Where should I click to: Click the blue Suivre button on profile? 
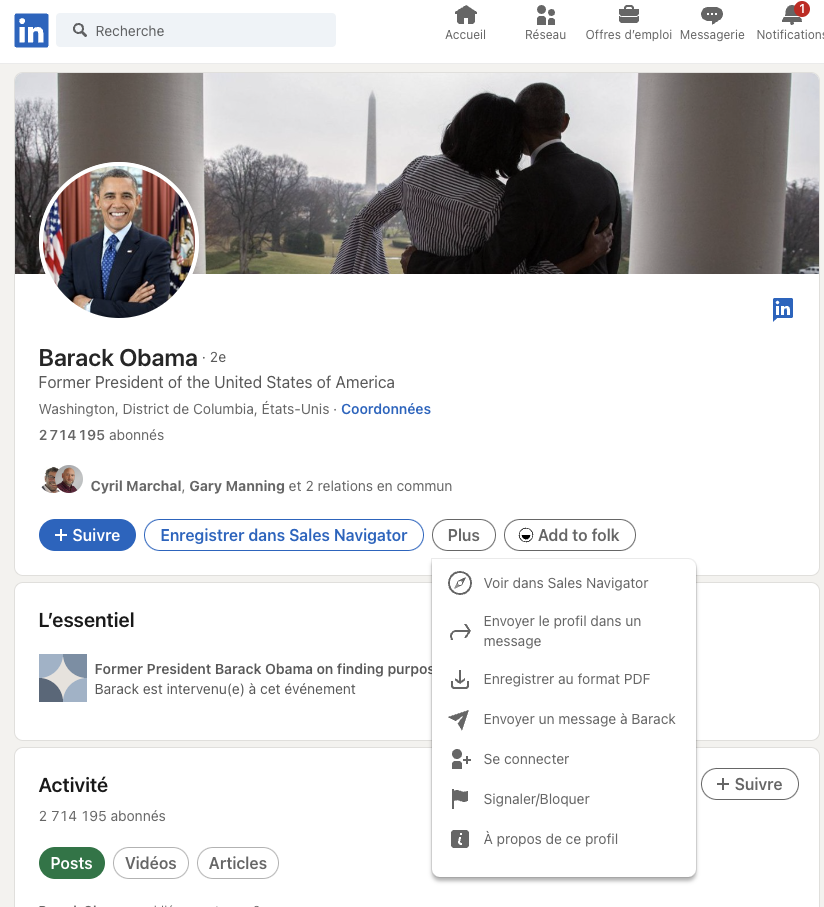point(87,535)
